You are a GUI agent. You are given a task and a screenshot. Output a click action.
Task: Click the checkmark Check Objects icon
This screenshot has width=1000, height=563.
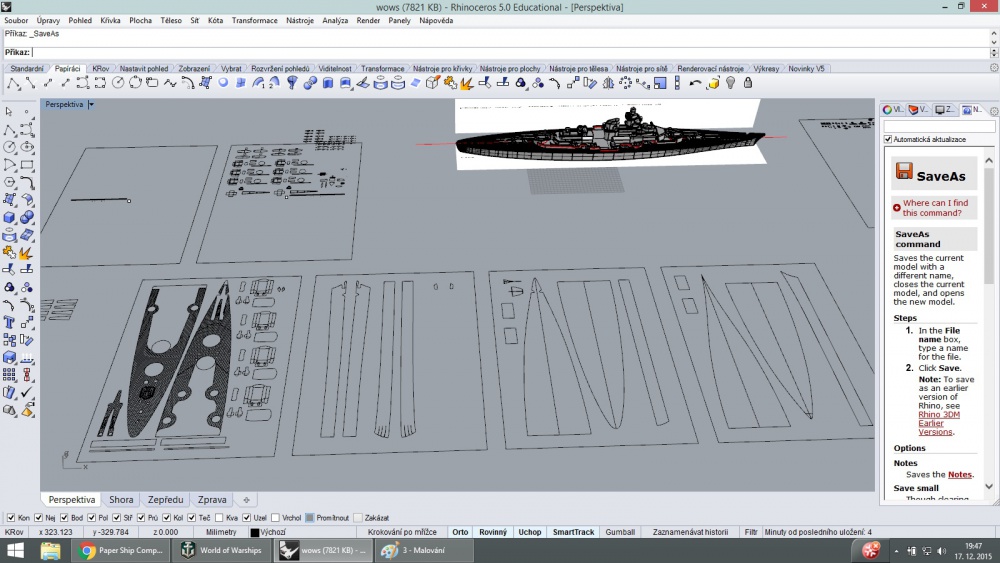coord(27,393)
